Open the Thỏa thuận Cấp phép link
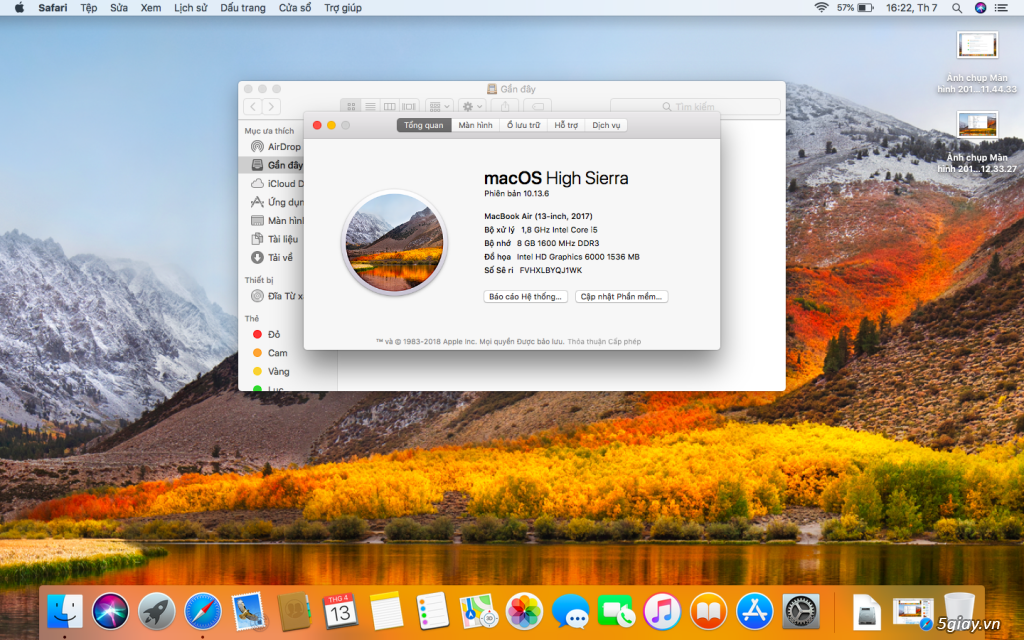 604,342
